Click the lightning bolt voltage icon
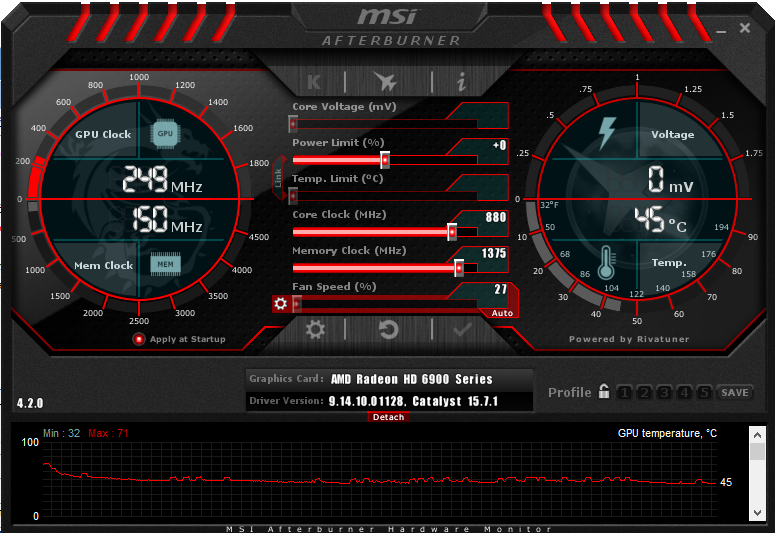 [607, 133]
